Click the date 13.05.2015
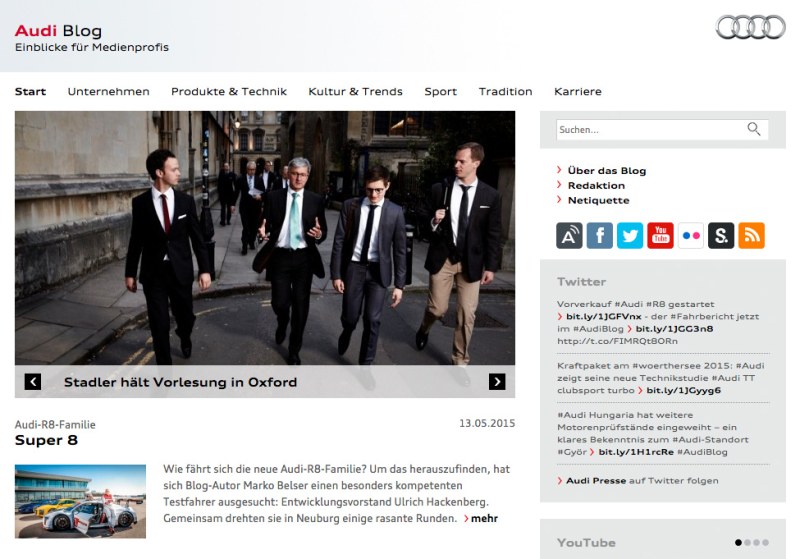This screenshot has width=800, height=559. 487,423
